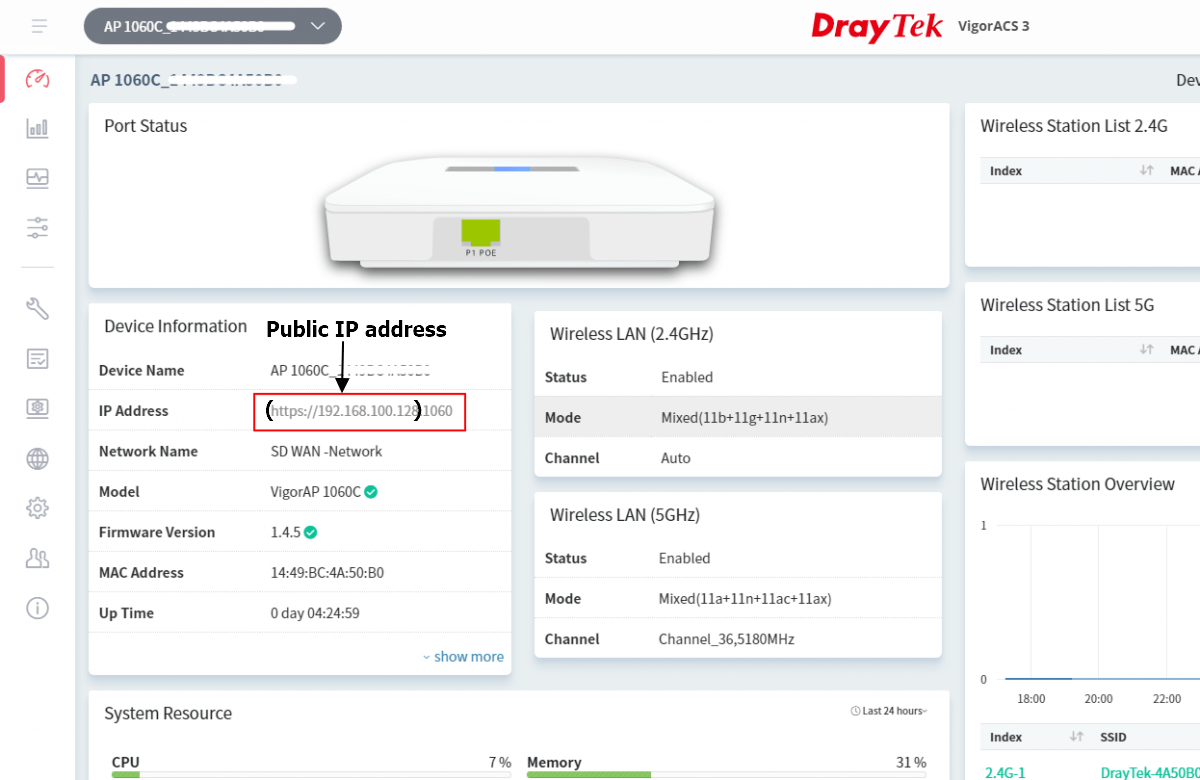Click the CPU usage progress bar
1200x780 pixels.
click(x=310, y=775)
